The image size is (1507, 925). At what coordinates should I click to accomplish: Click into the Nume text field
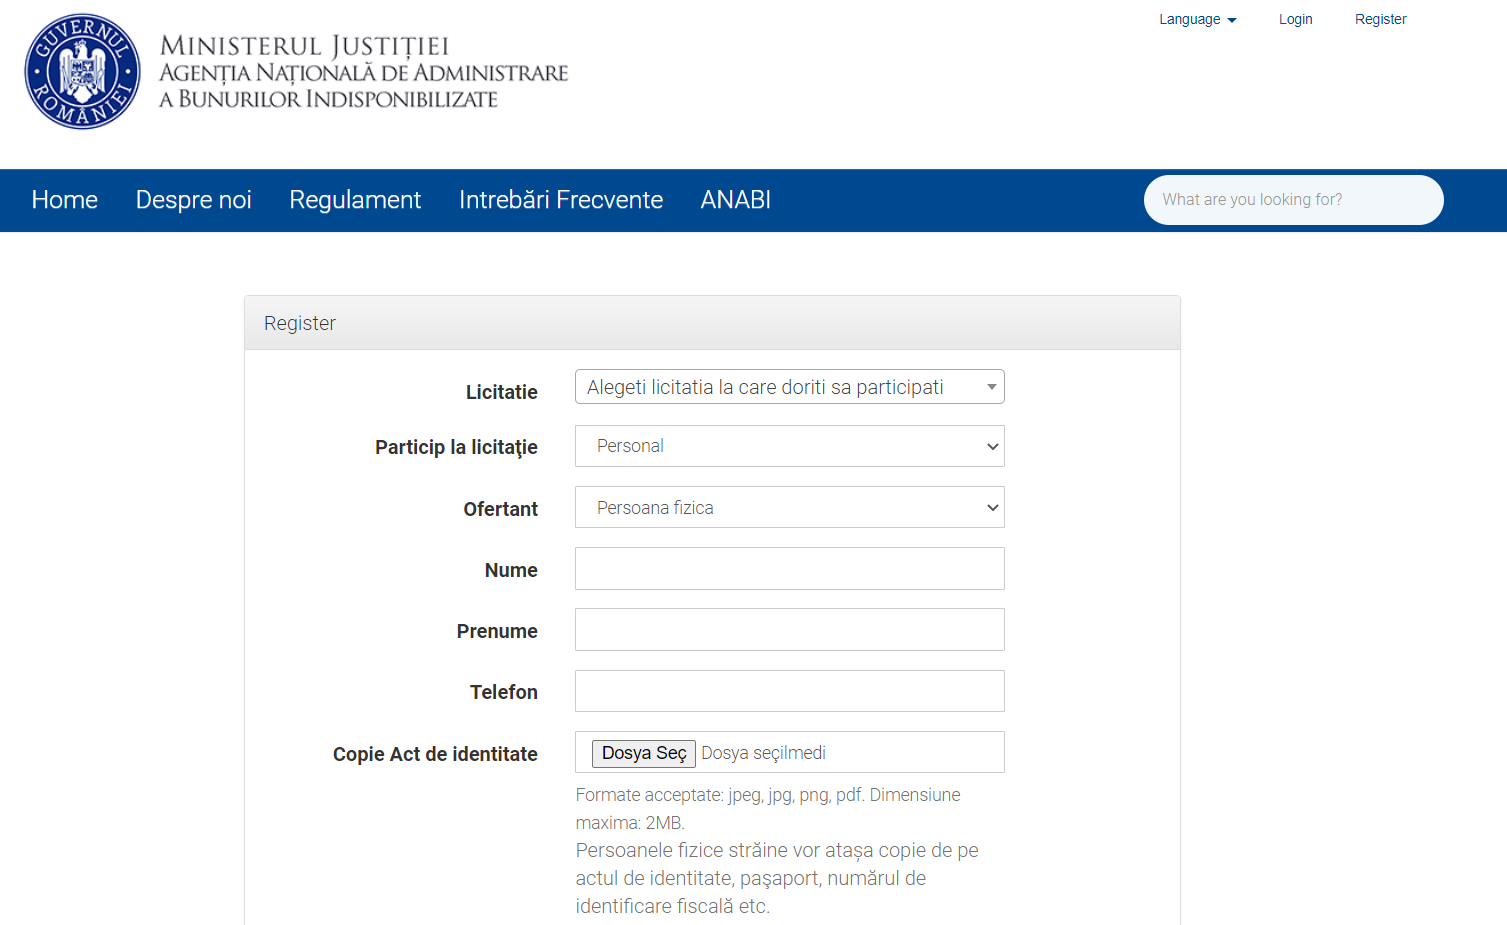[789, 569]
